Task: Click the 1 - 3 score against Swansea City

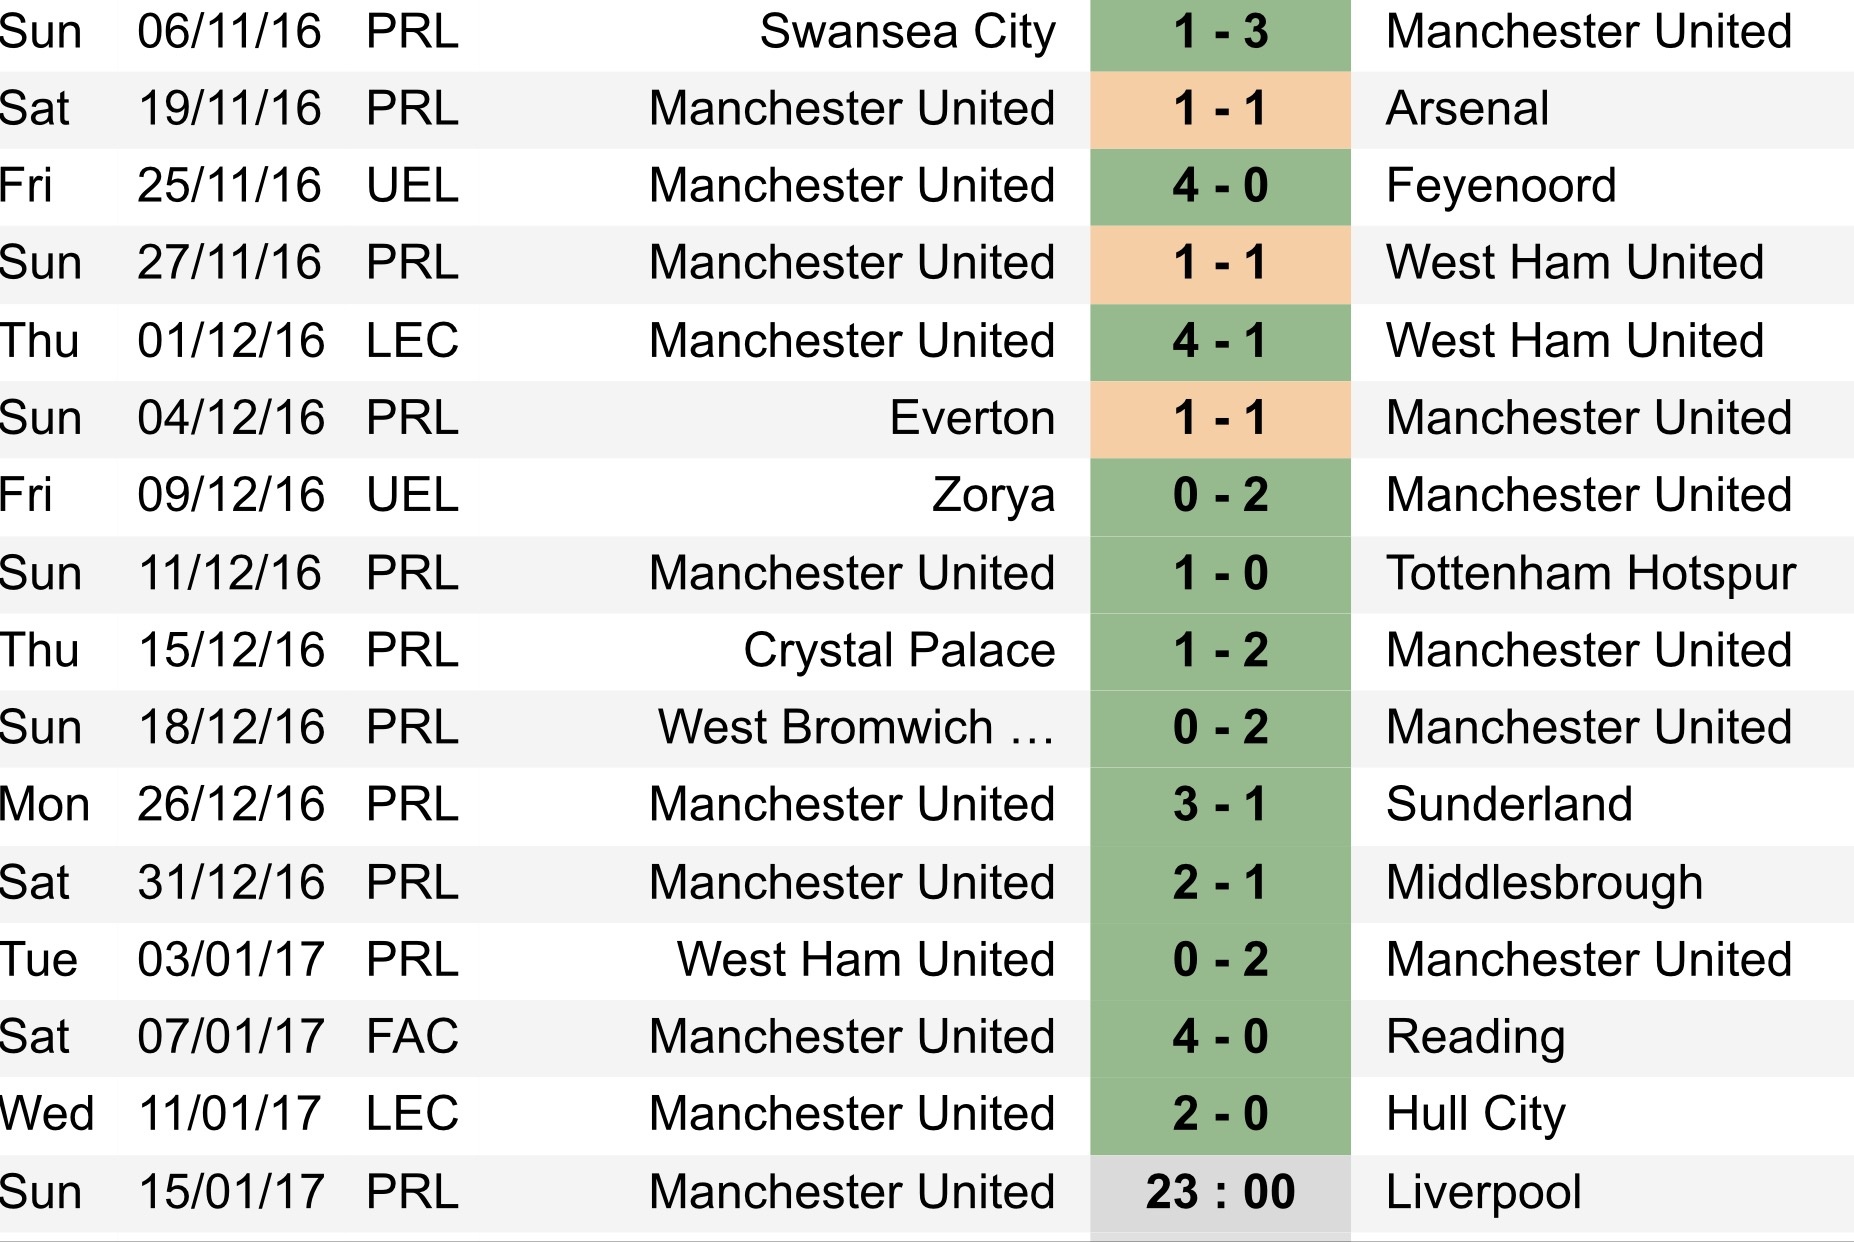Action: pos(1220,32)
